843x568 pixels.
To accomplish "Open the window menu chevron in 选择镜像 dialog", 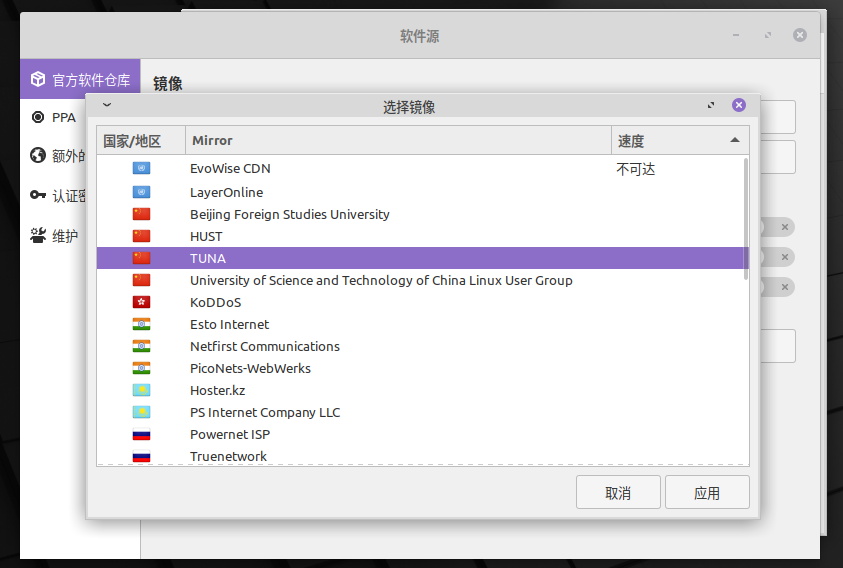I will click(x=107, y=105).
